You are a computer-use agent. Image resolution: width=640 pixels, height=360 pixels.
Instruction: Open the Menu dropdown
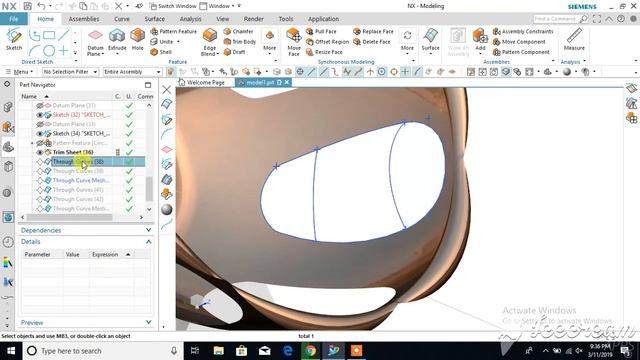point(20,72)
